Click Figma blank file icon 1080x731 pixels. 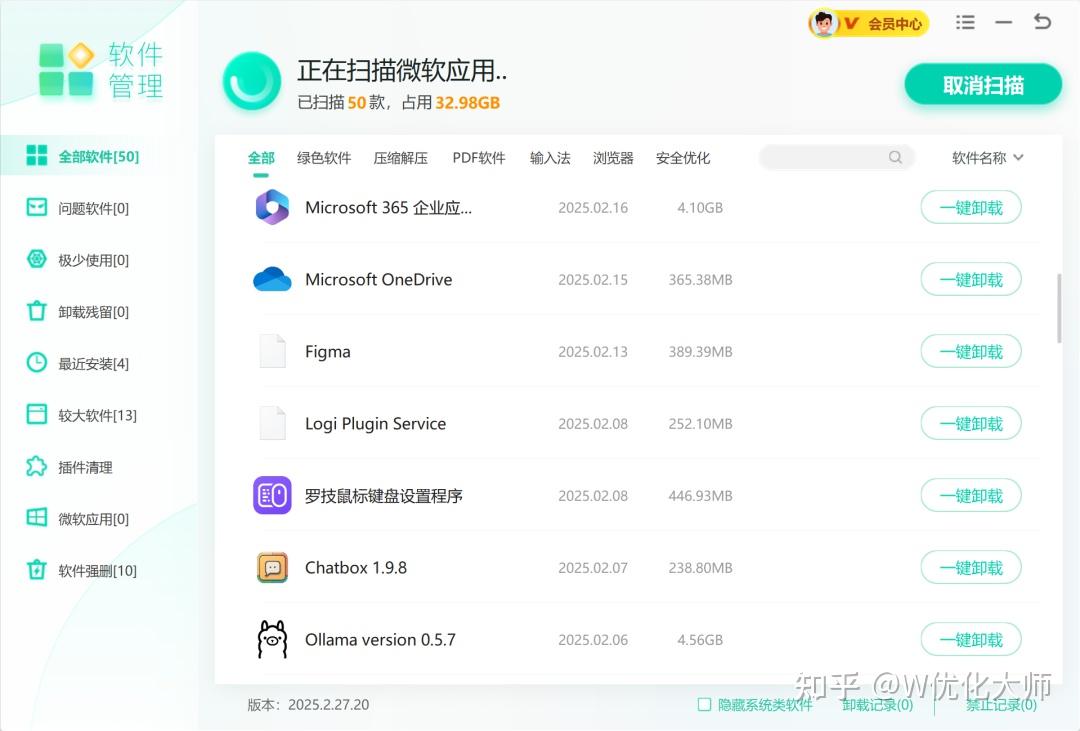[272, 351]
